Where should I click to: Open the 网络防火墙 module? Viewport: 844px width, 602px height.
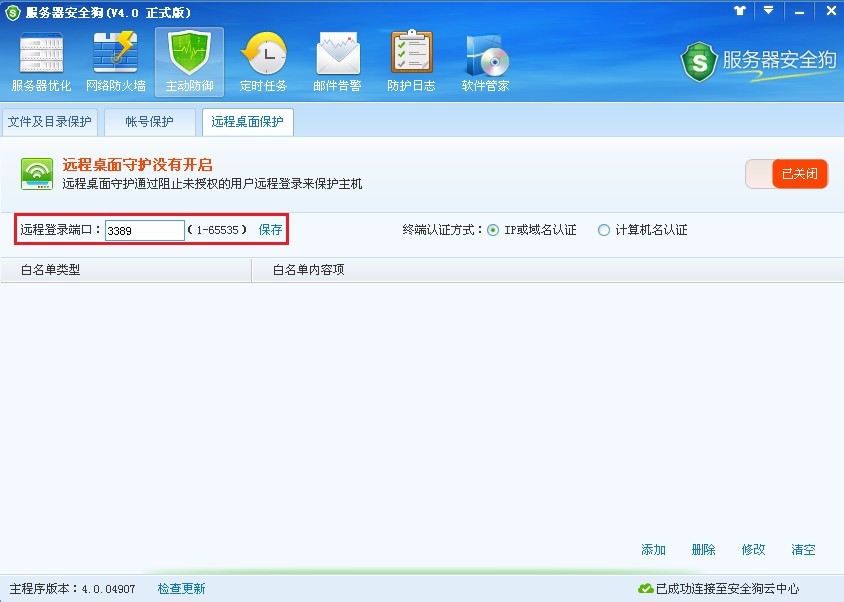(115, 58)
